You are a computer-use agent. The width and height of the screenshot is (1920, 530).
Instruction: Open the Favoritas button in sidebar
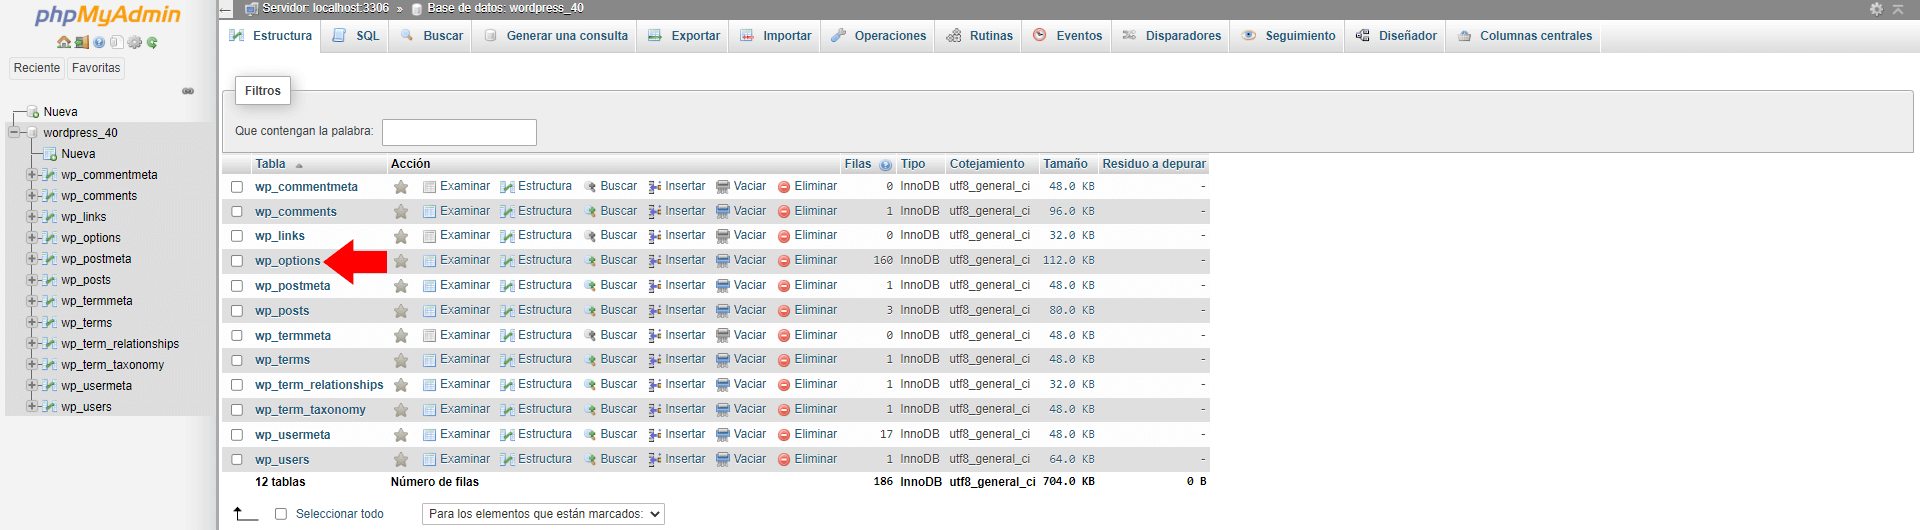click(x=96, y=68)
